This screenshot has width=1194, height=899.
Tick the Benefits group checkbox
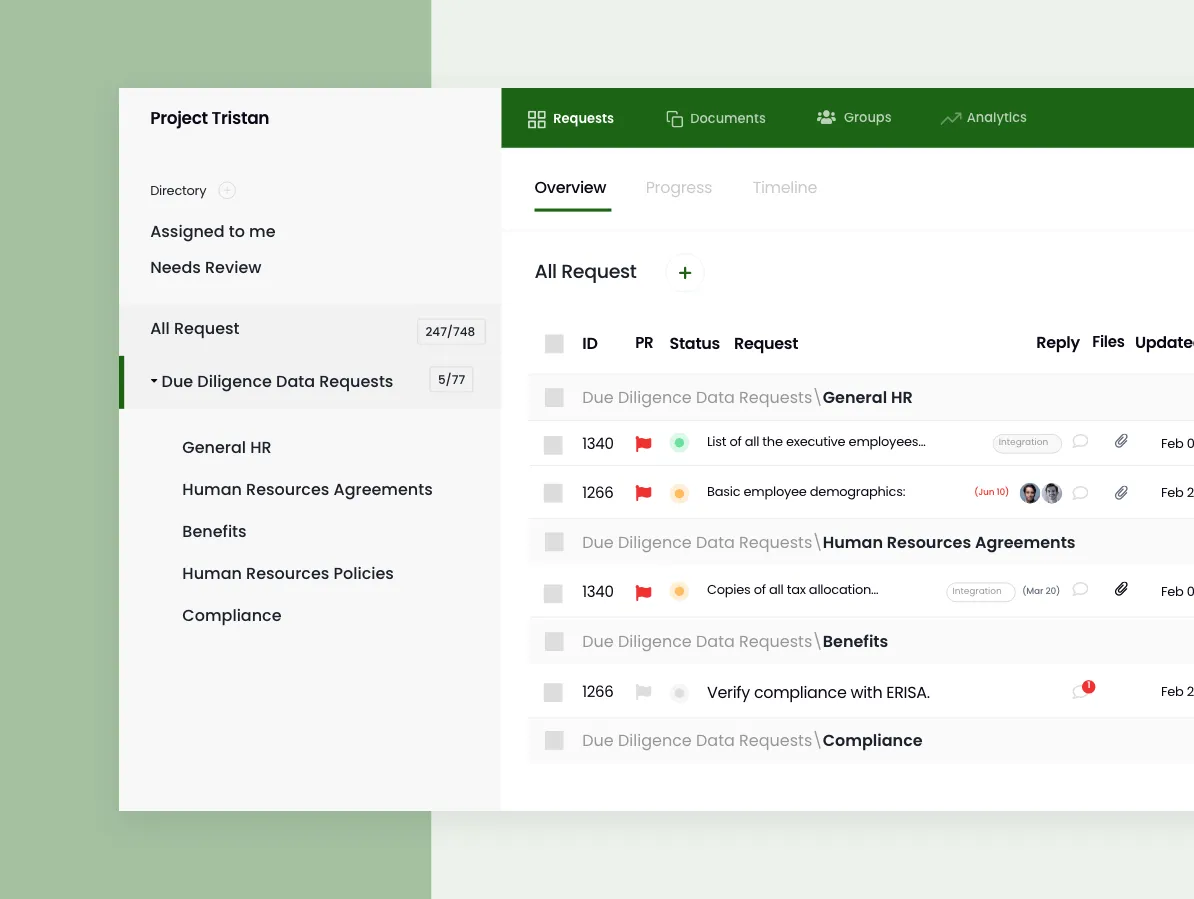(x=554, y=642)
